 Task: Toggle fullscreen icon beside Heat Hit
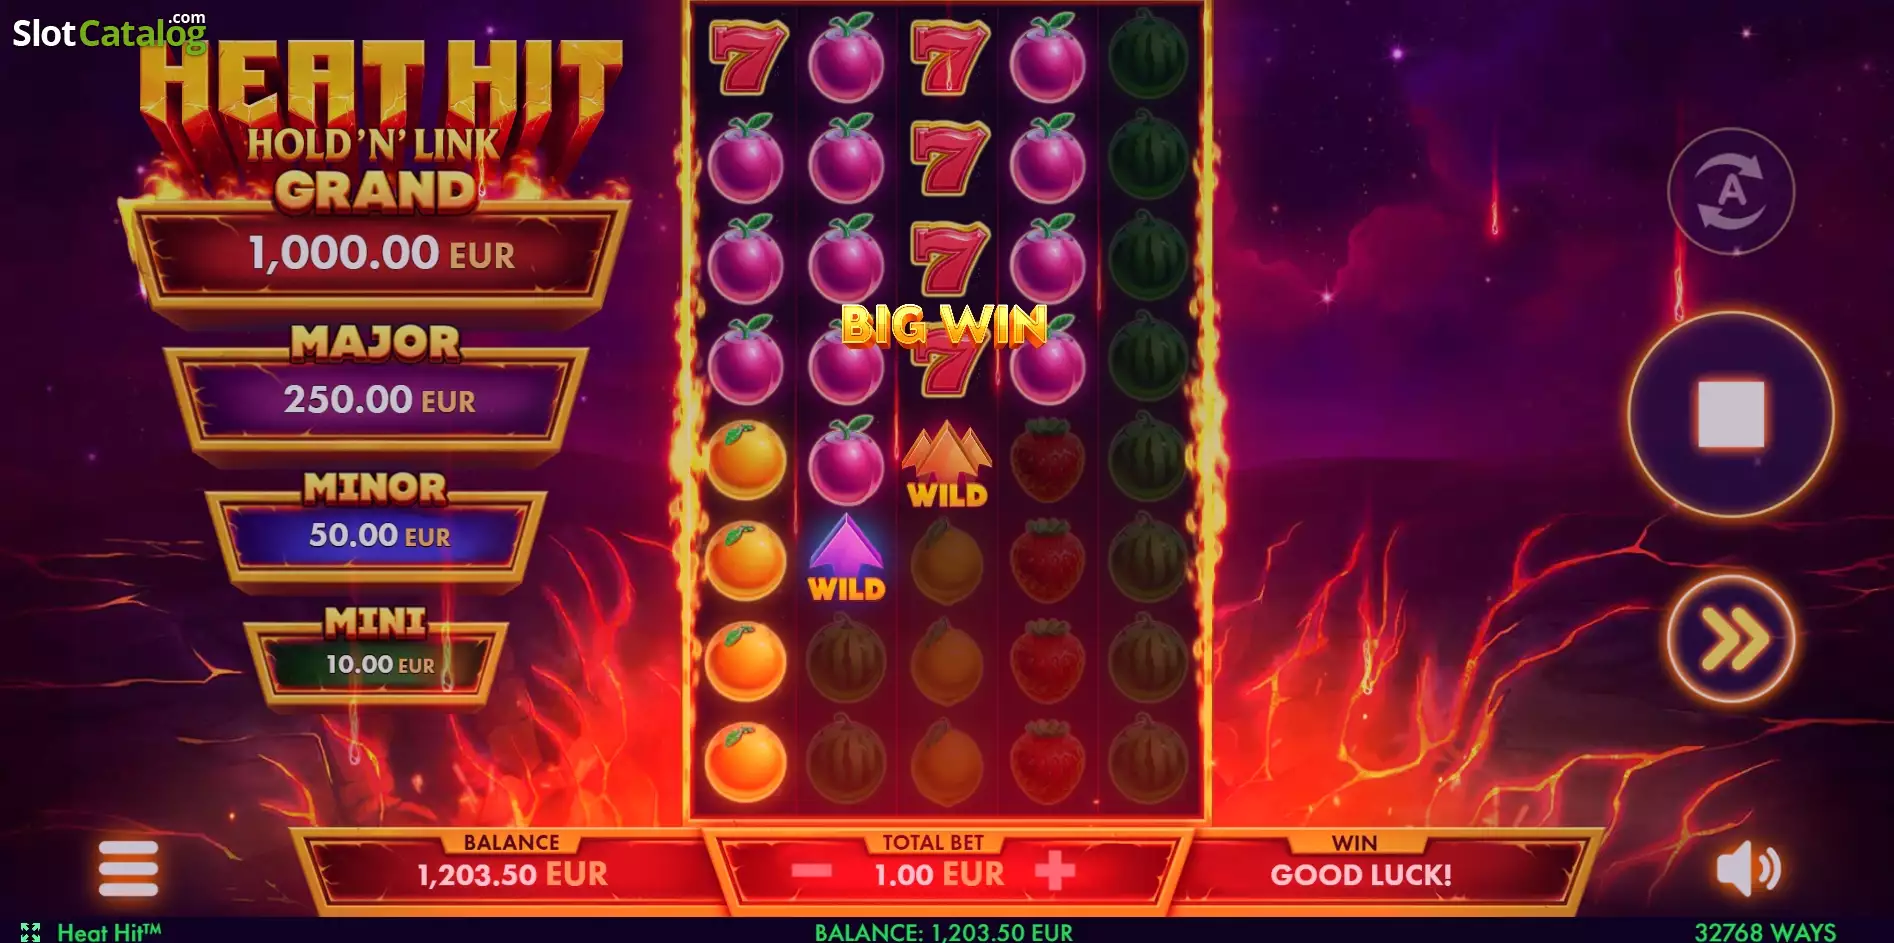click(30, 932)
